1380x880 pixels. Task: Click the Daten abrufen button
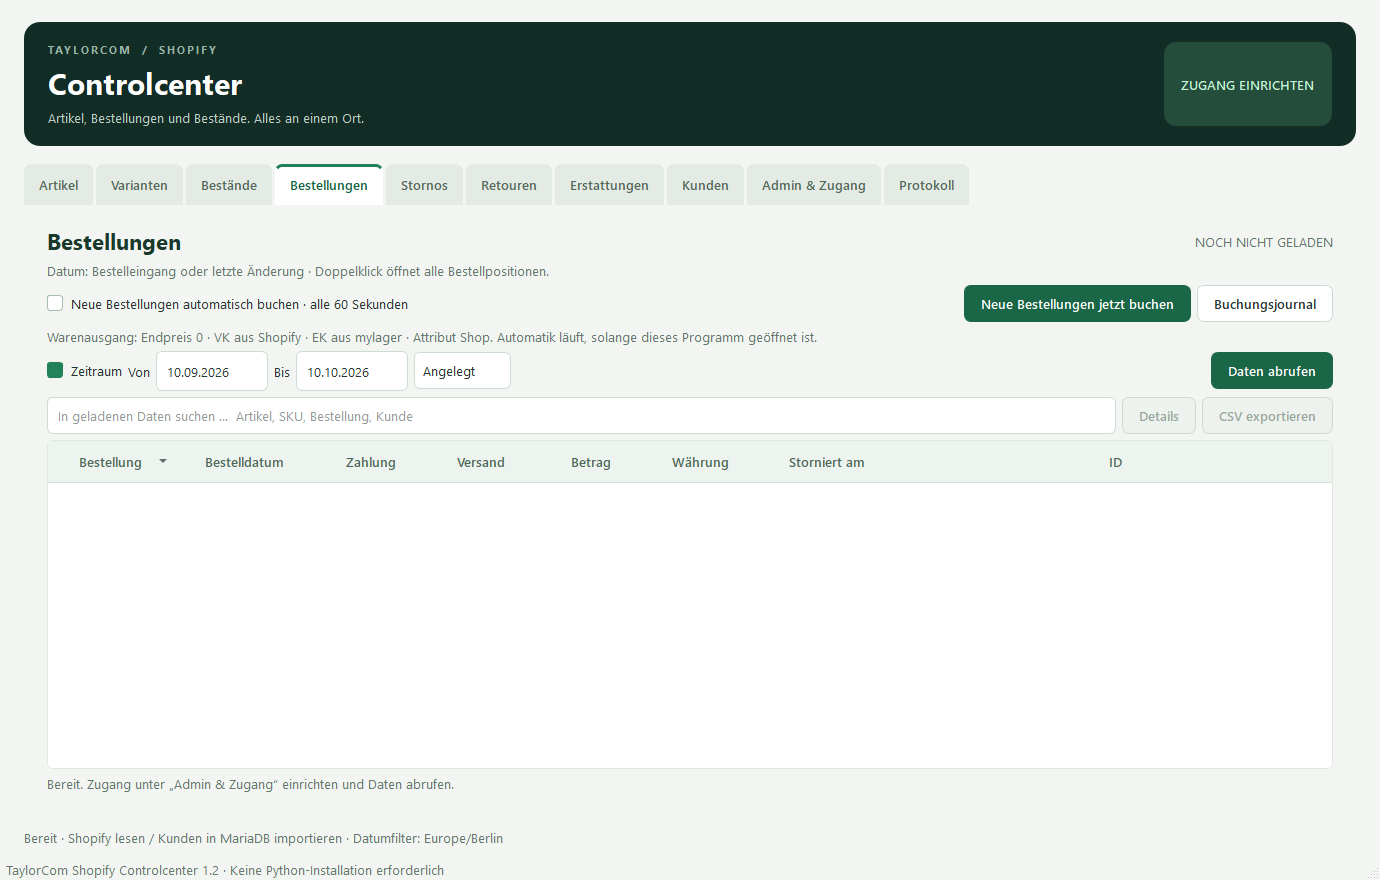[1272, 371]
